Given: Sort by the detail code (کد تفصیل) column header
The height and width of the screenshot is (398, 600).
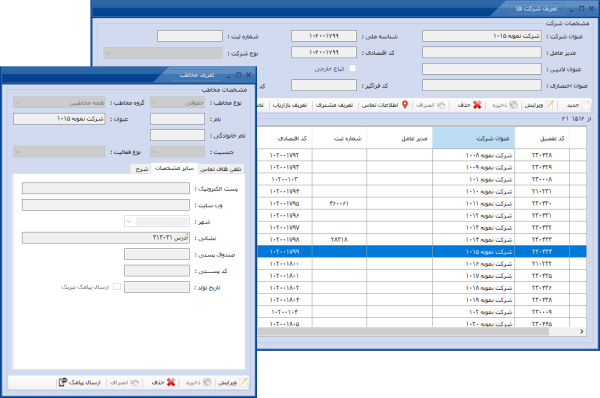Looking at the screenshot, I should tap(542, 138).
